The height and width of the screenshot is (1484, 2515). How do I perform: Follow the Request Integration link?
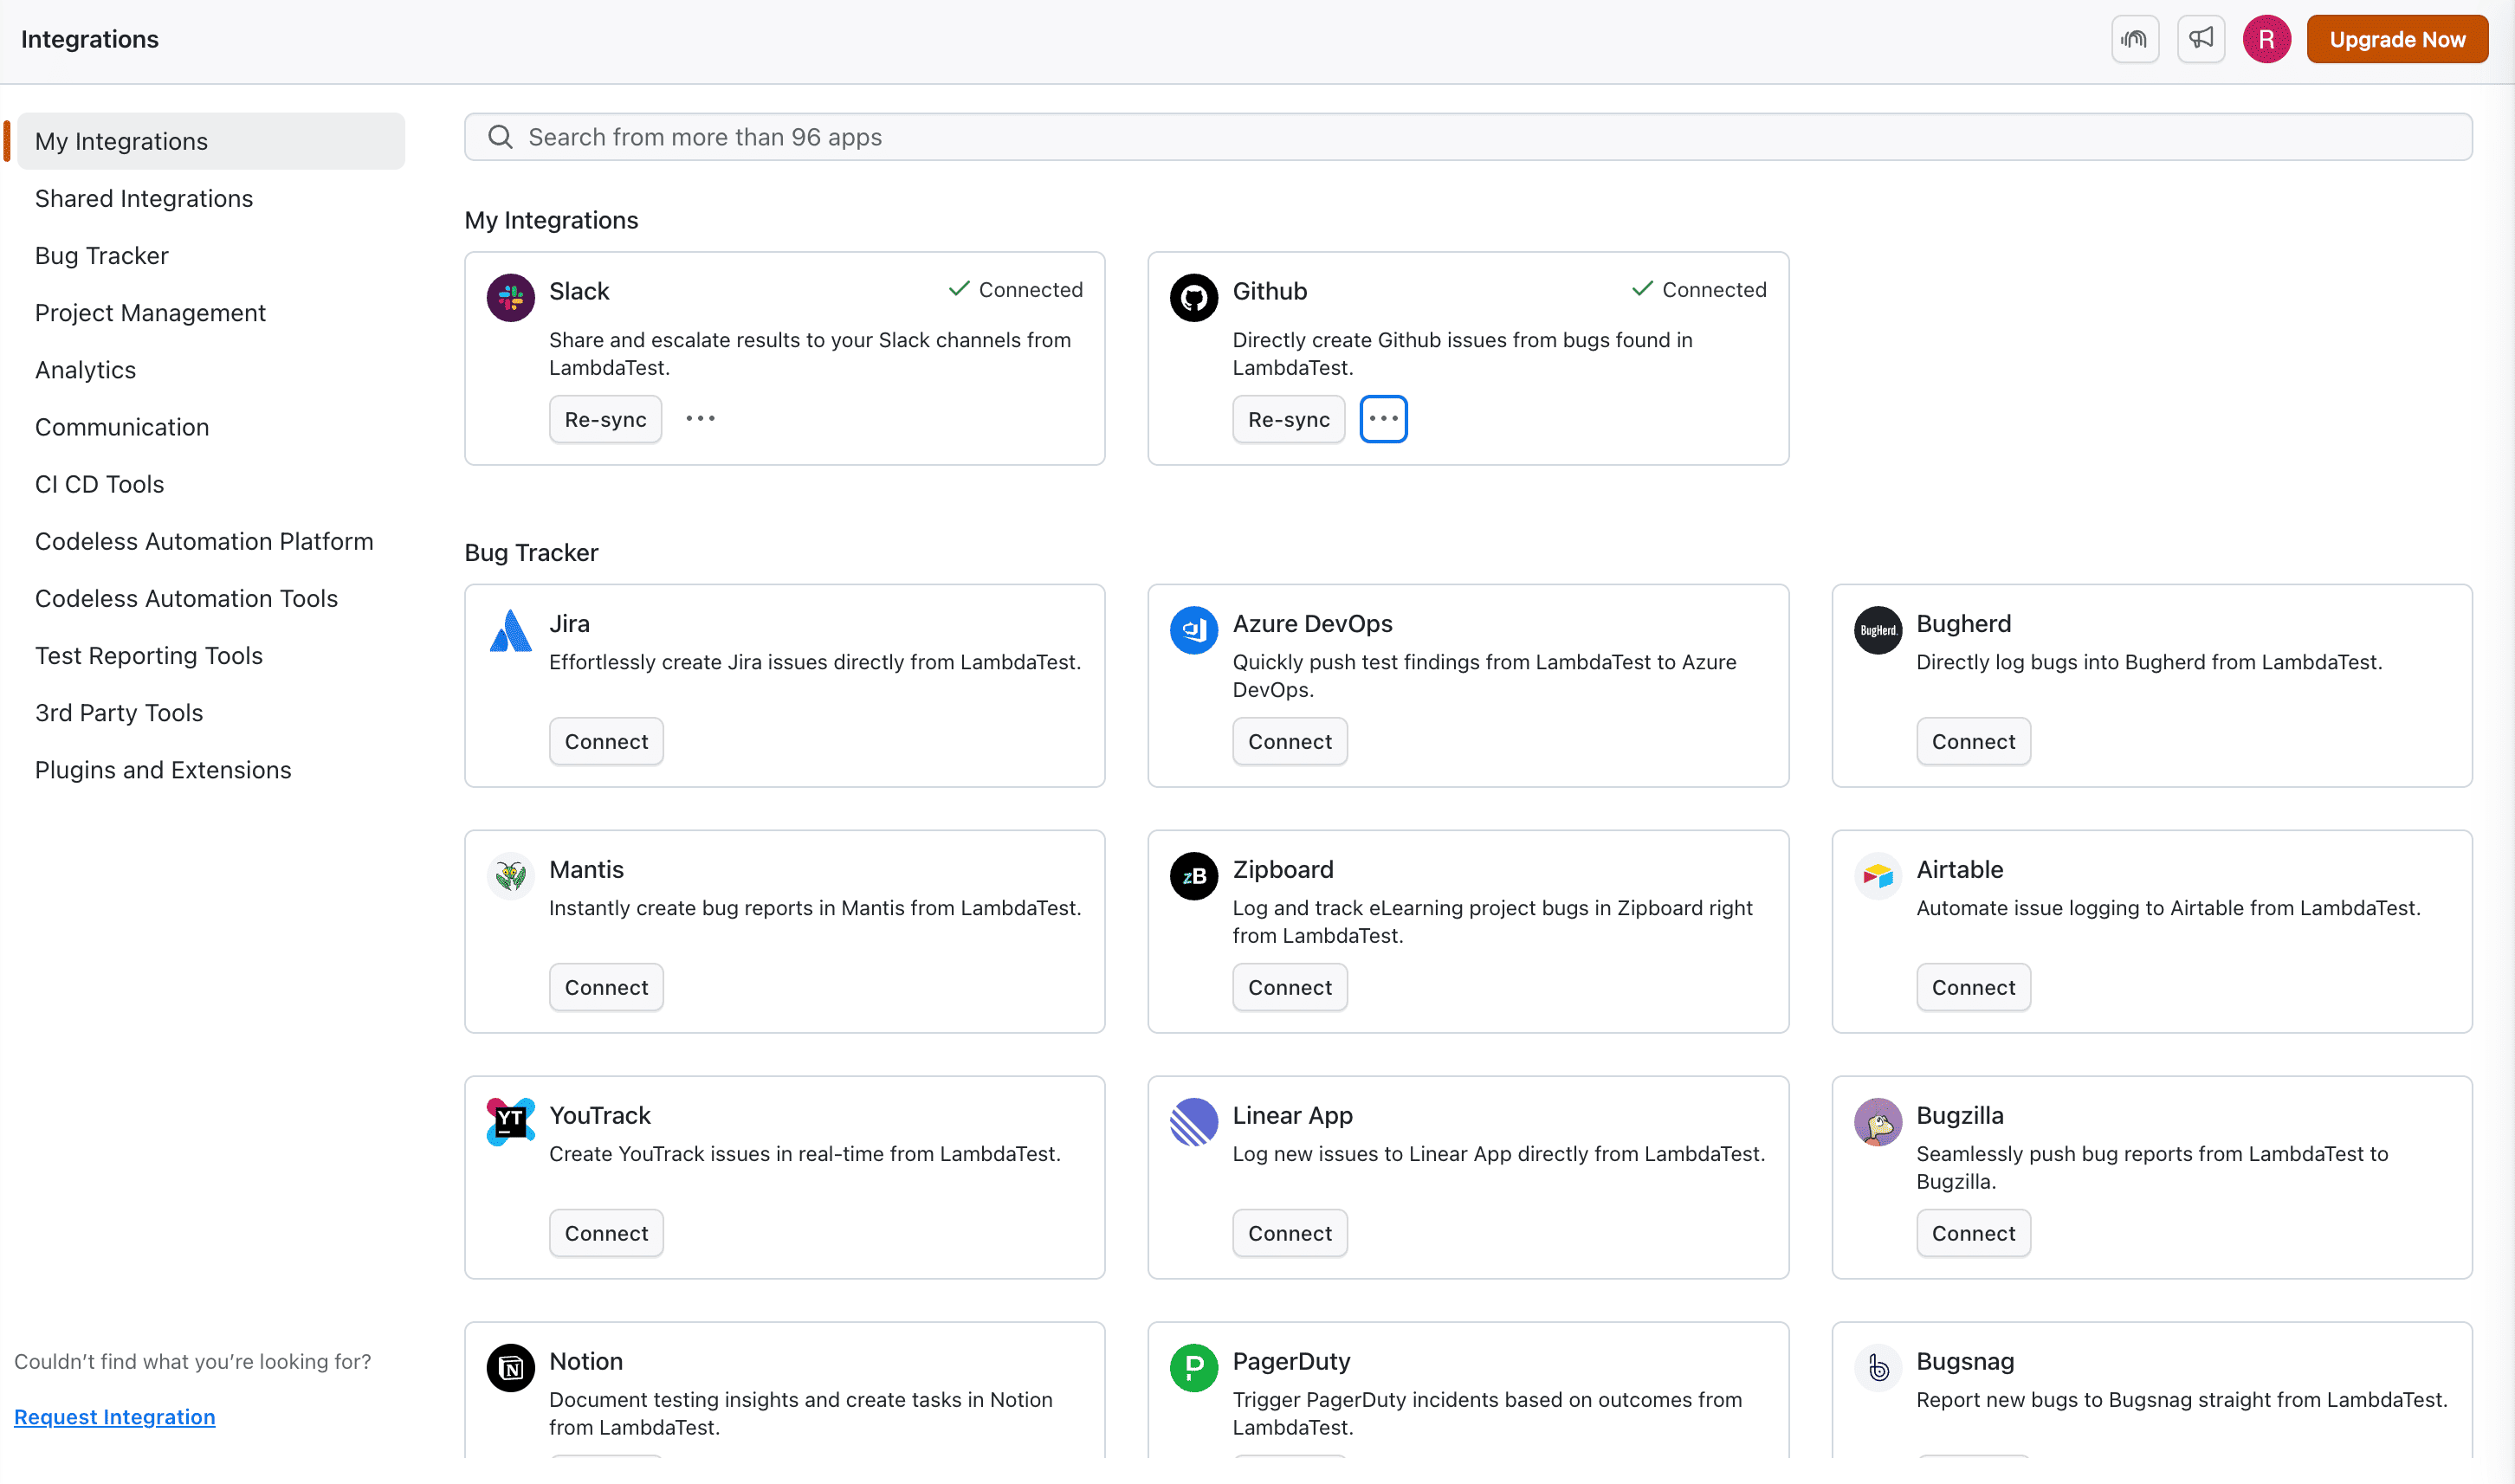pos(114,1416)
